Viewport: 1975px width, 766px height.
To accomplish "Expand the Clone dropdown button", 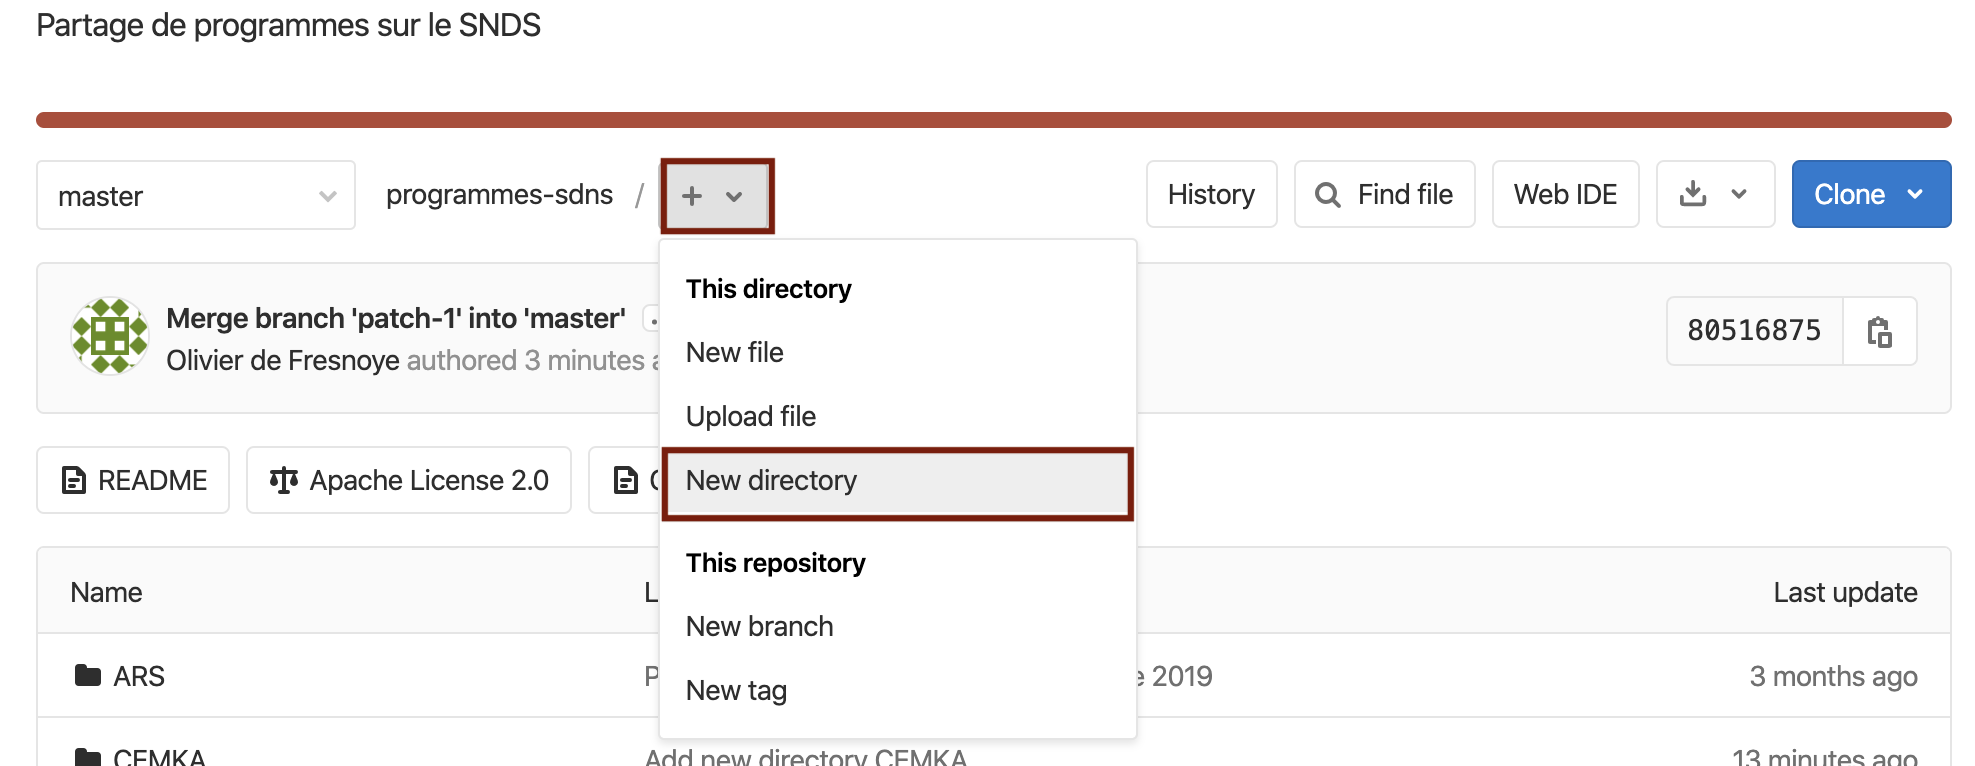I will (x=1870, y=194).
